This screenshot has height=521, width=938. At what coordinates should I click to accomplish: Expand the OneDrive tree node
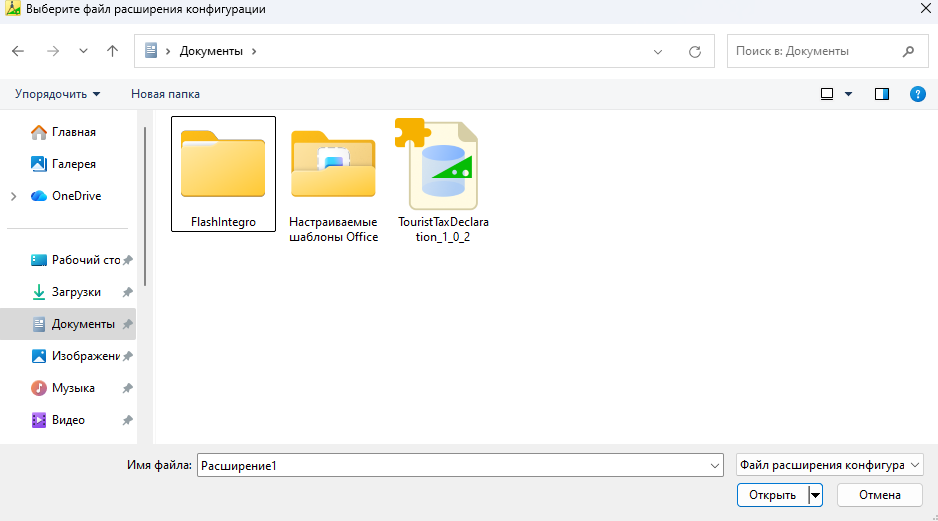click(14, 196)
